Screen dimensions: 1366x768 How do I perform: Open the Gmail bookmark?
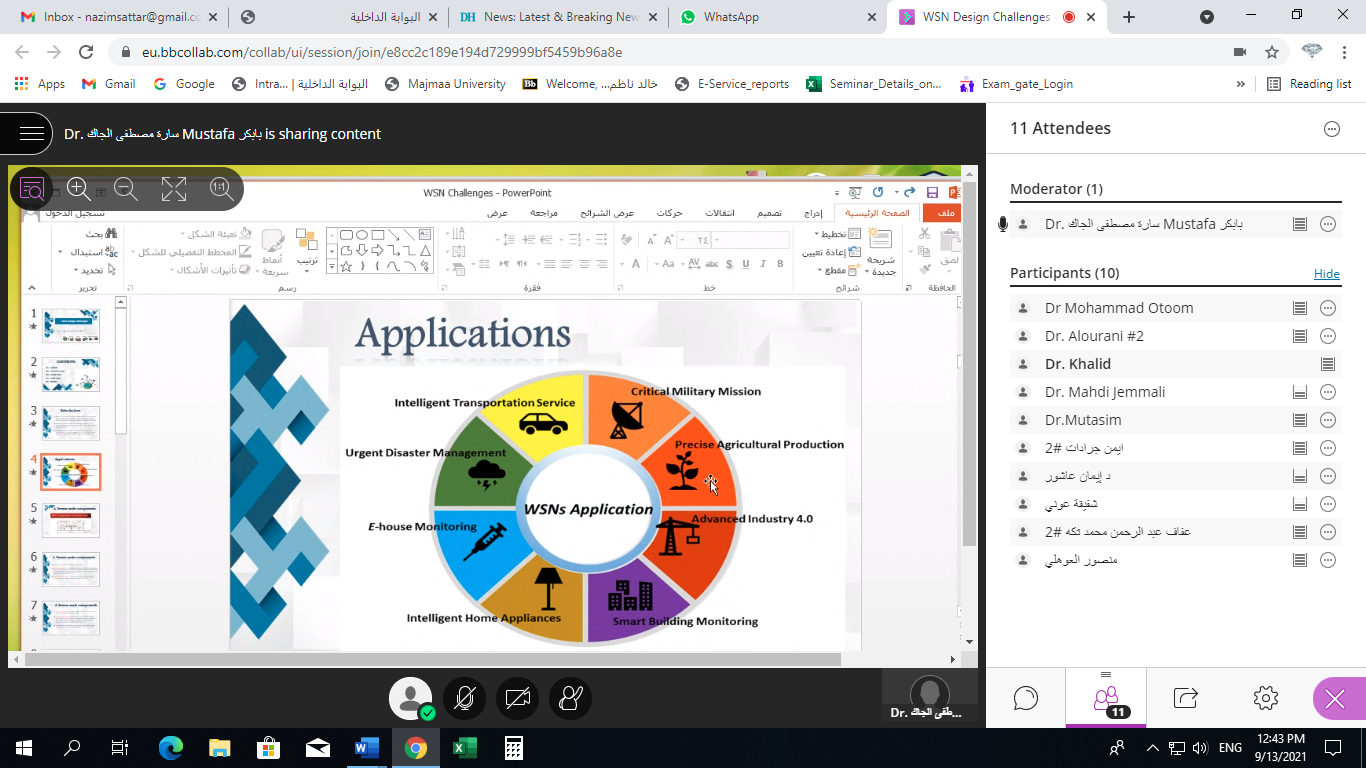pos(108,84)
